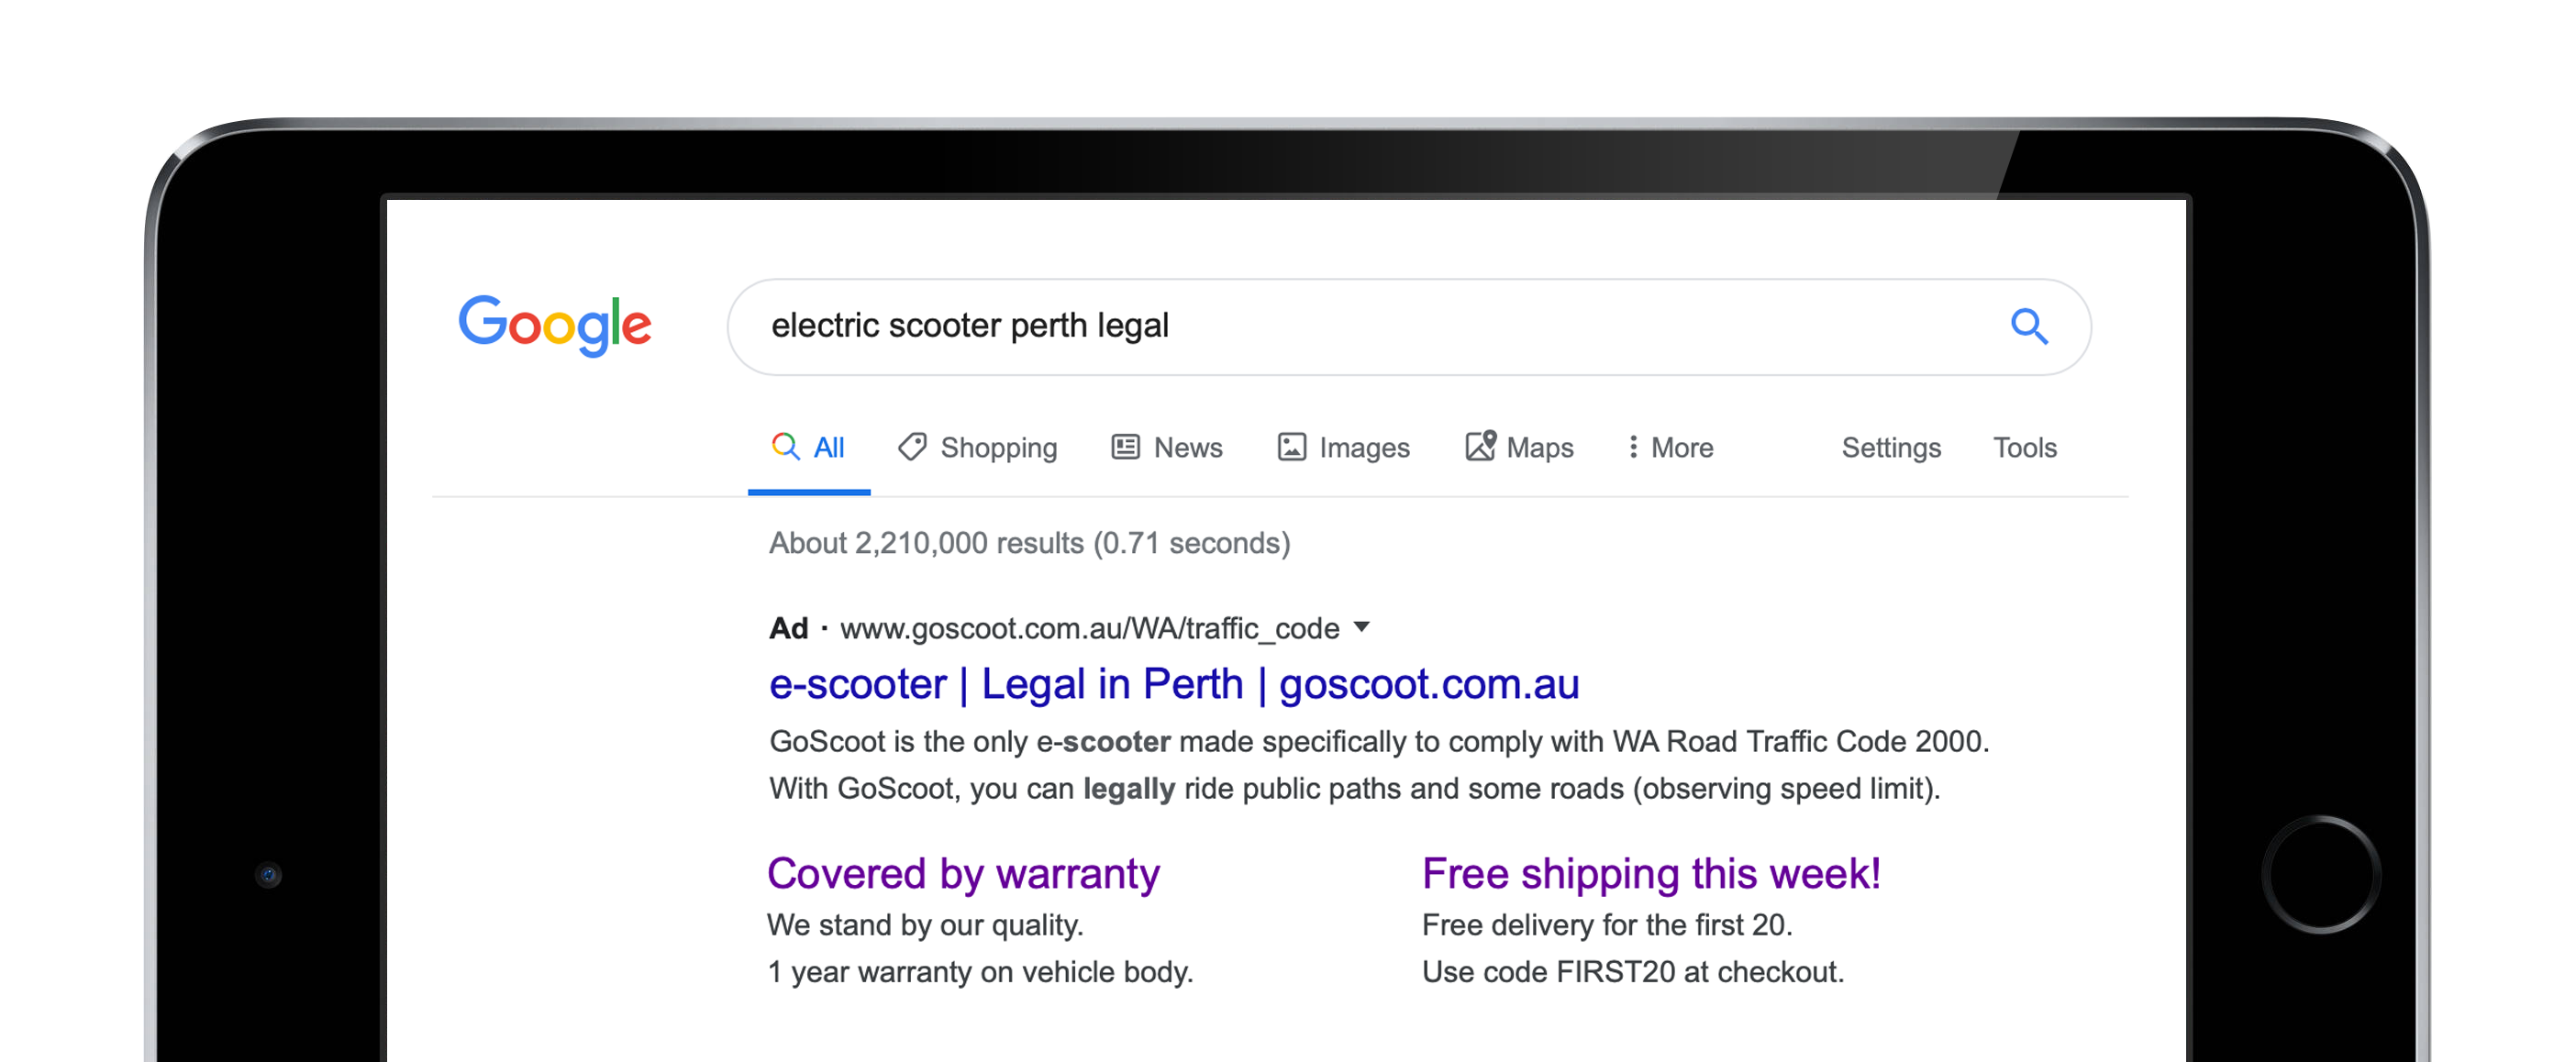Follow the Free shipping this week link

1650,873
